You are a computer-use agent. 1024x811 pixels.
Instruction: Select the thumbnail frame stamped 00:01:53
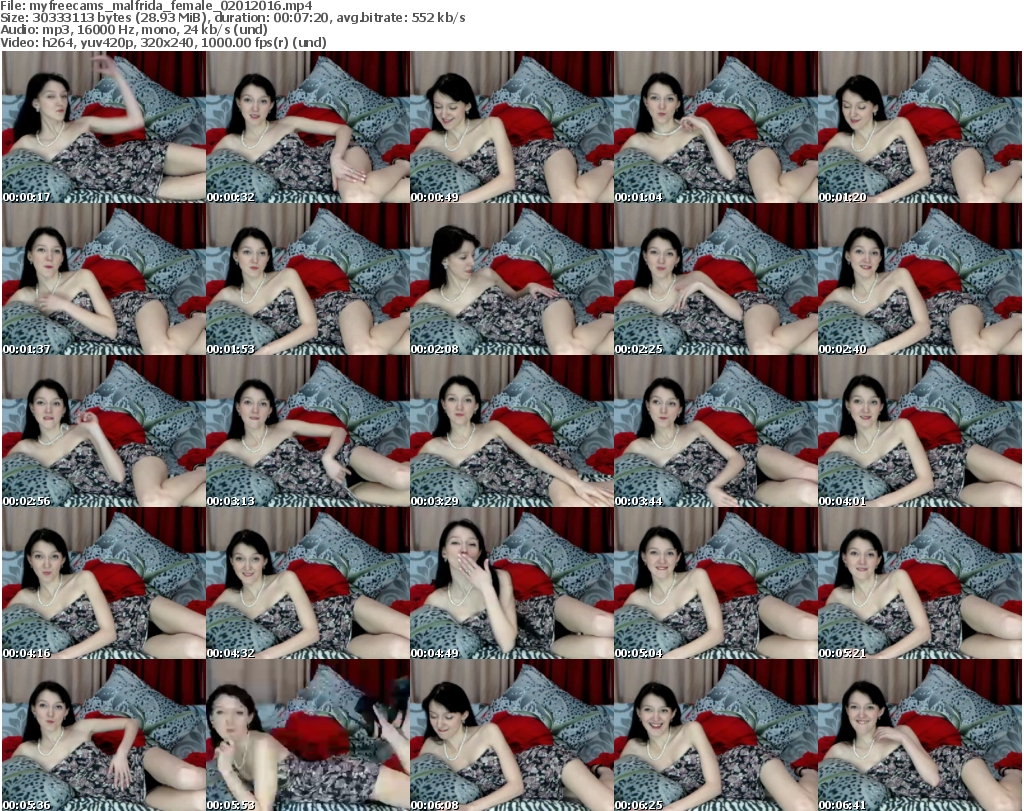pos(308,279)
